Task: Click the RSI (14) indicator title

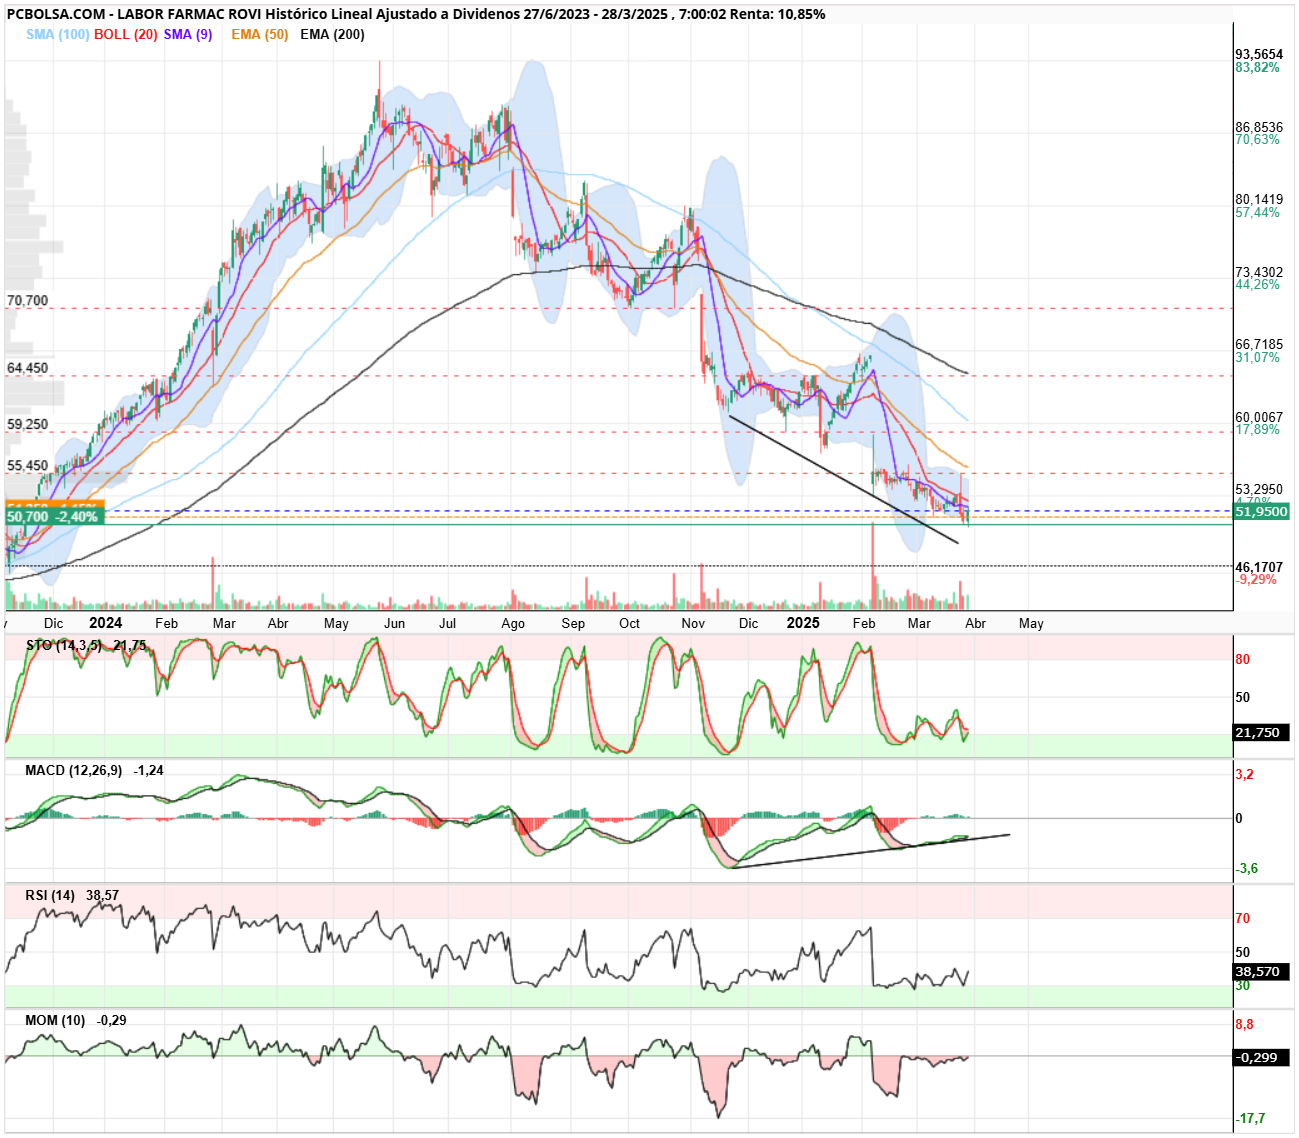Action: tap(50, 895)
